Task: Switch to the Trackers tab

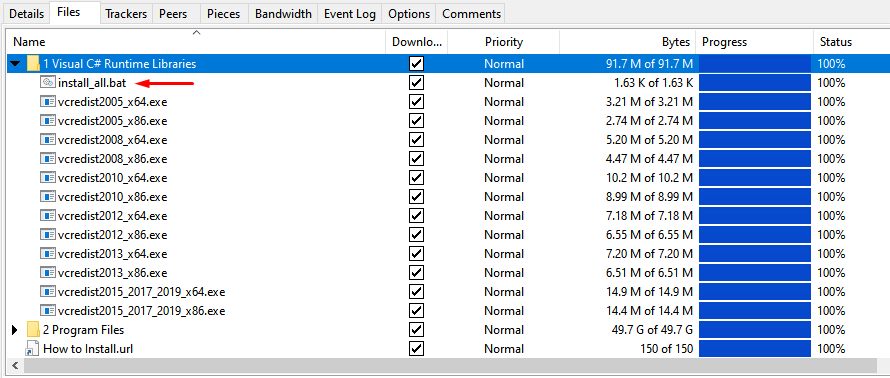Action: 127,14
